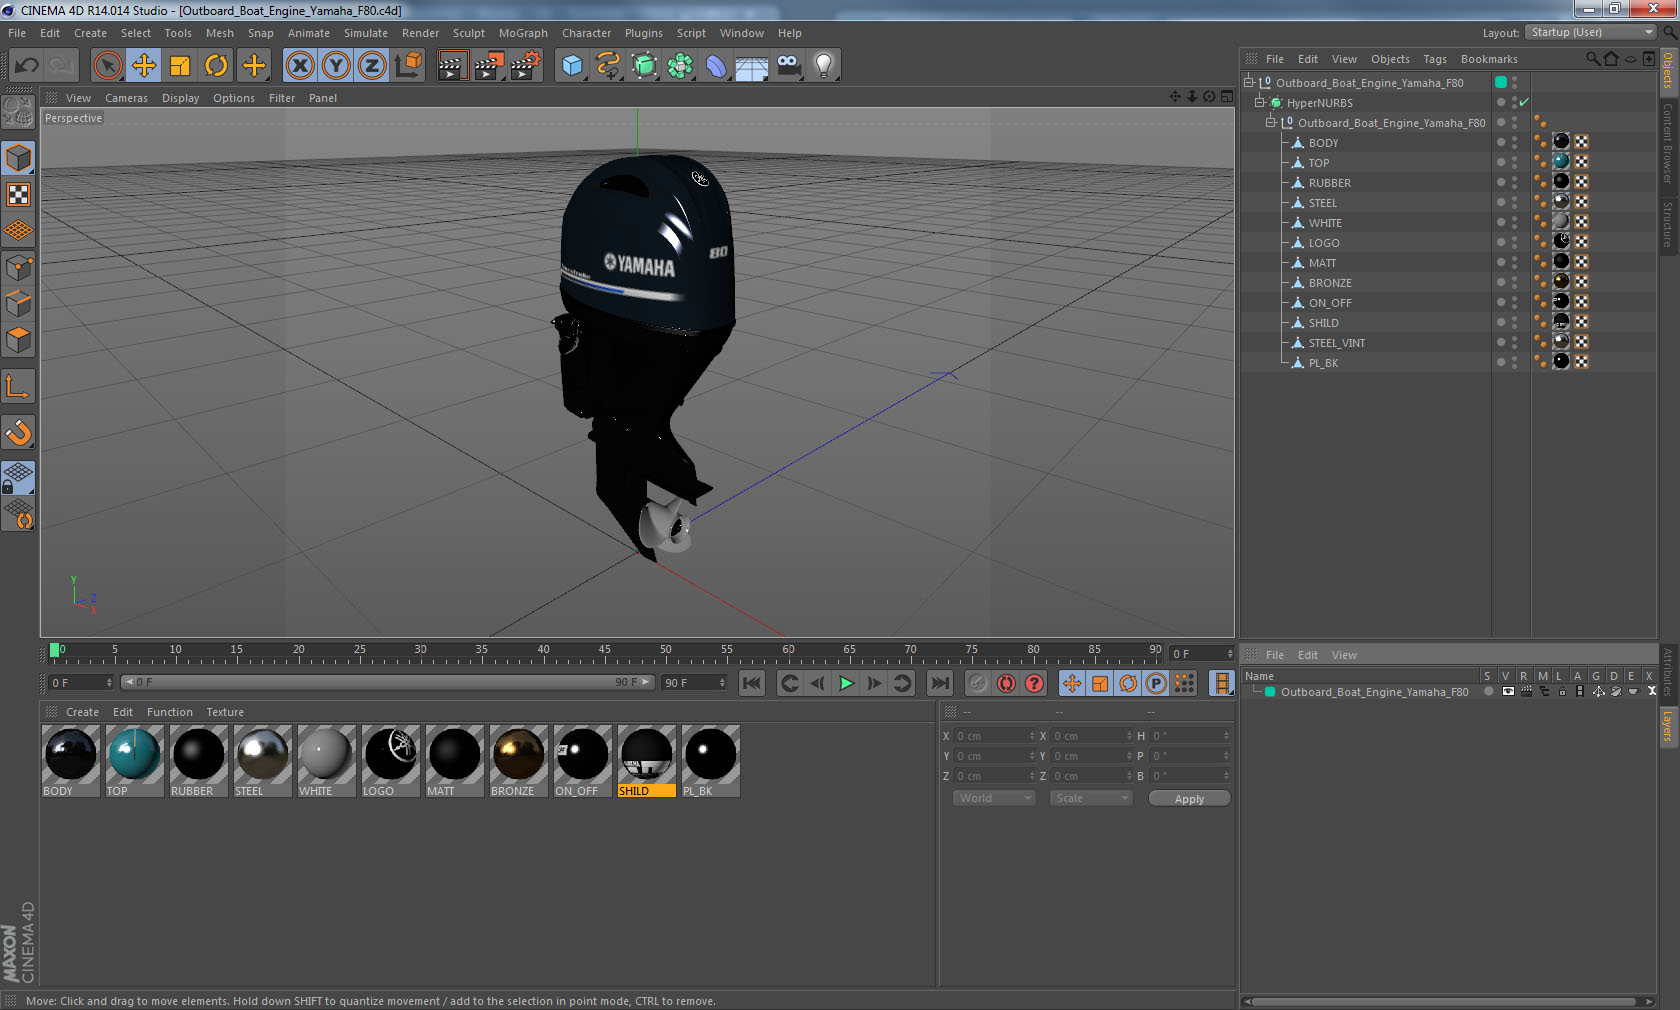The width and height of the screenshot is (1680, 1010).
Task: Select the BRONZE object in tree
Action: point(1330,283)
